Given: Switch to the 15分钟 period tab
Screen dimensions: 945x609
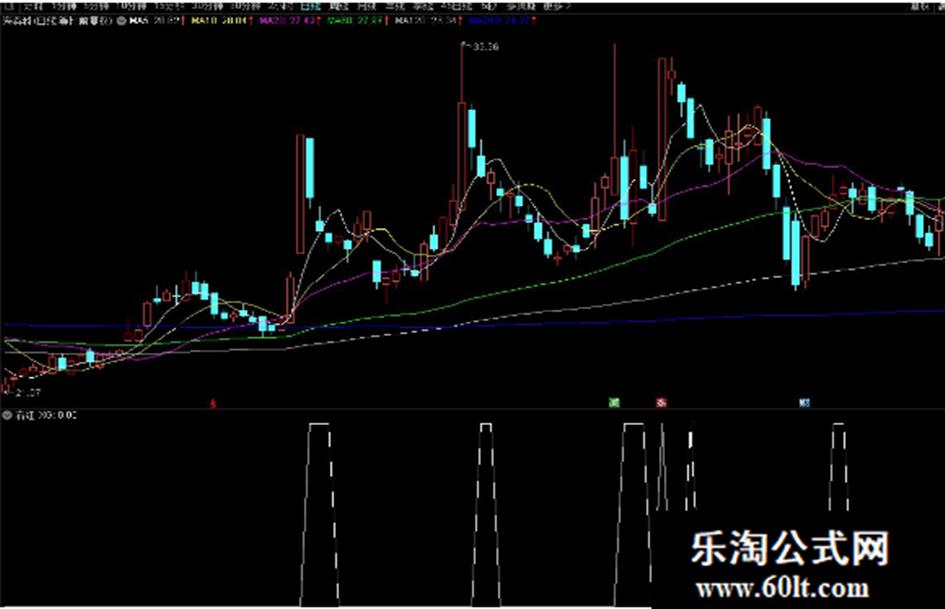Looking at the screenshot, I should coord(167,7).
